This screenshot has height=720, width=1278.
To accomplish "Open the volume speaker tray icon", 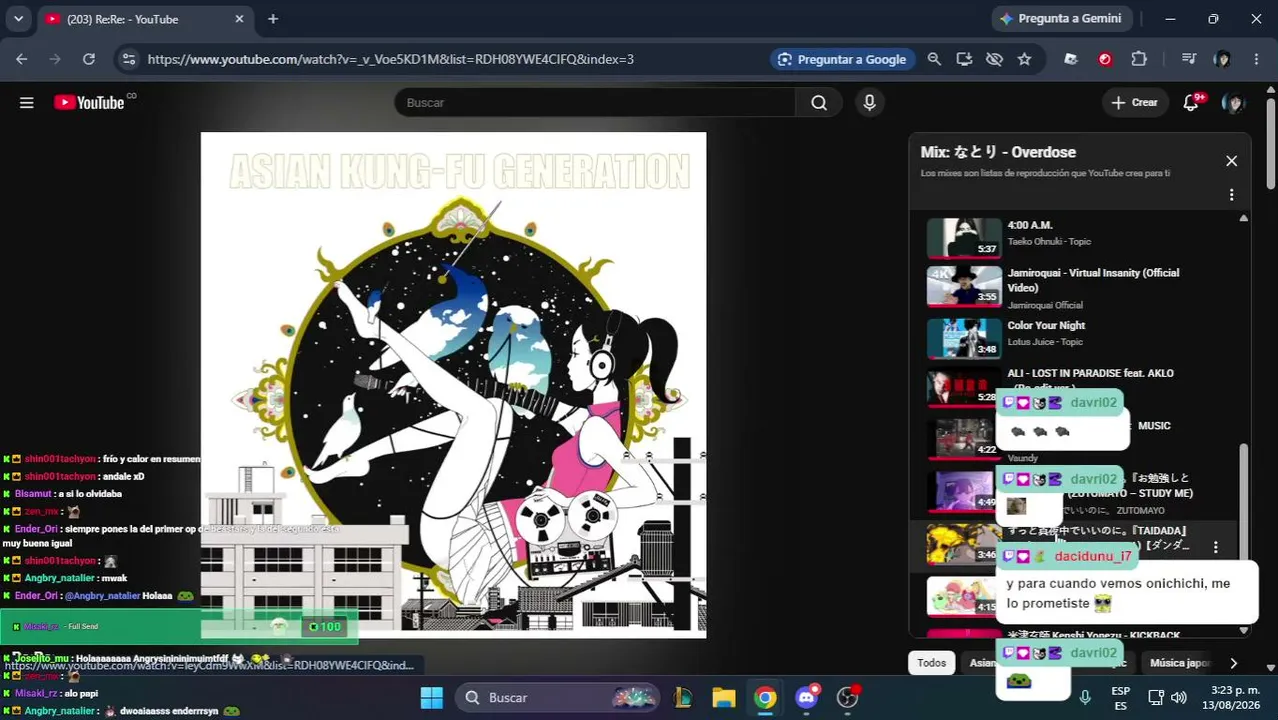I will tap(1179, 697).
